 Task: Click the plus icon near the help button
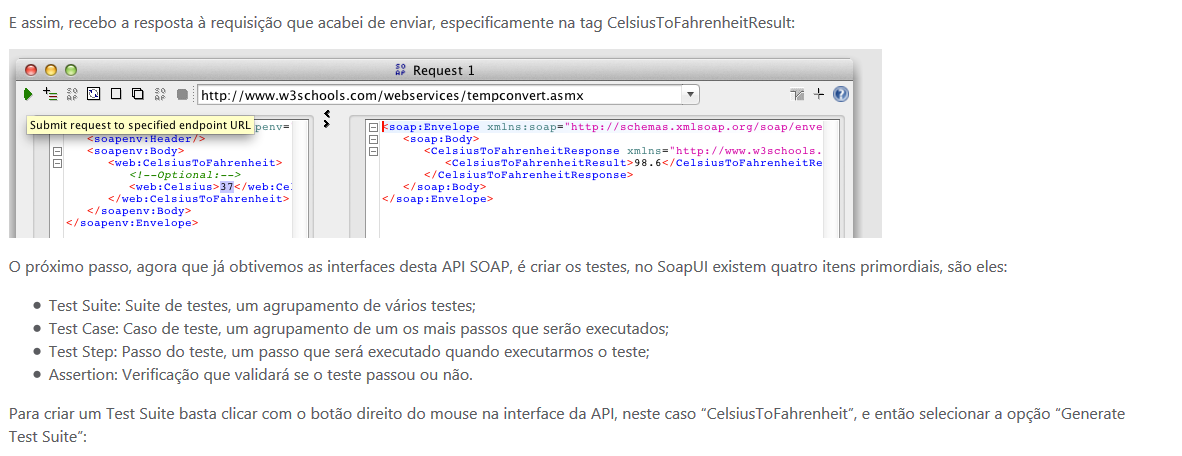click(x=819, y=94)
